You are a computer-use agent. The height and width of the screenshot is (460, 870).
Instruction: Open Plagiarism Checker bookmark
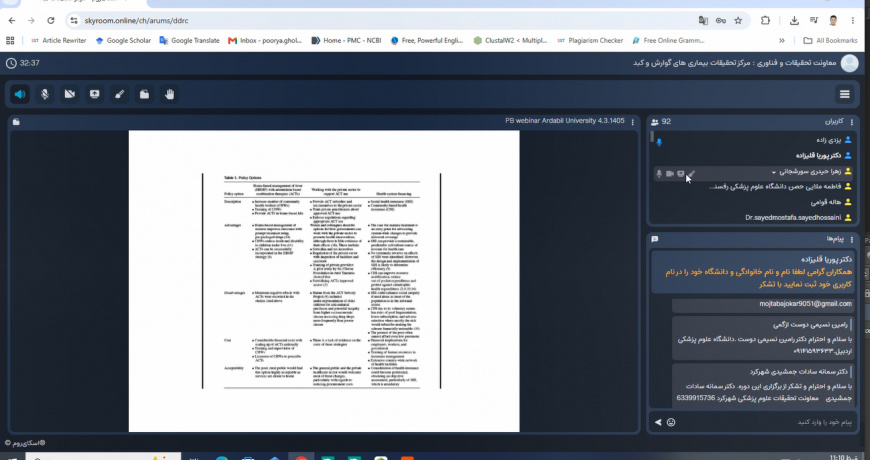pos(589,41)
